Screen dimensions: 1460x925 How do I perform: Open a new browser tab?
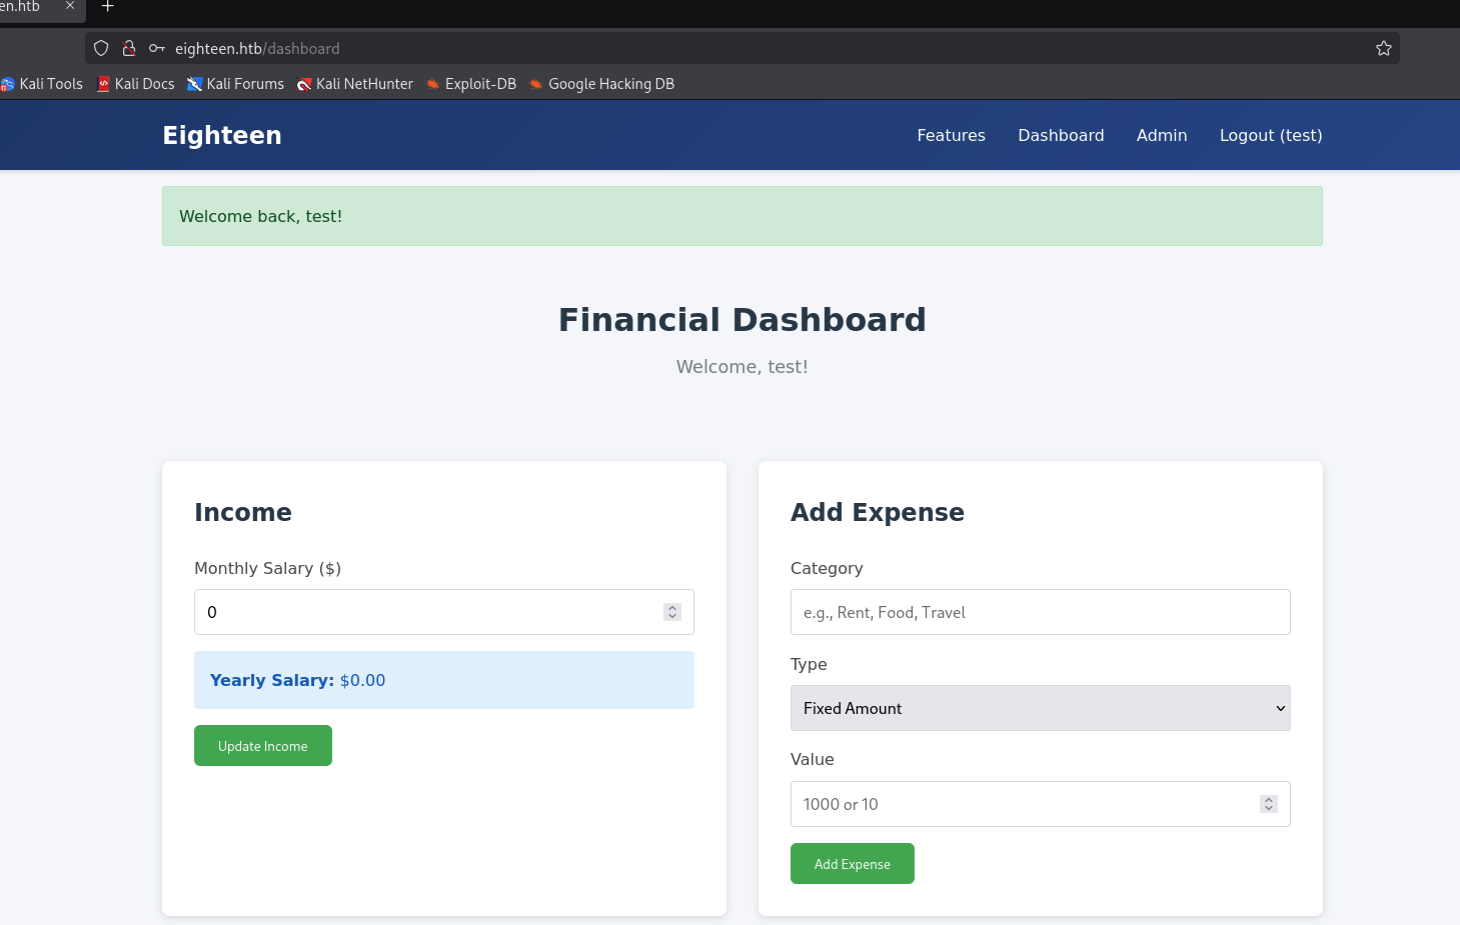(x=108, y=7)
